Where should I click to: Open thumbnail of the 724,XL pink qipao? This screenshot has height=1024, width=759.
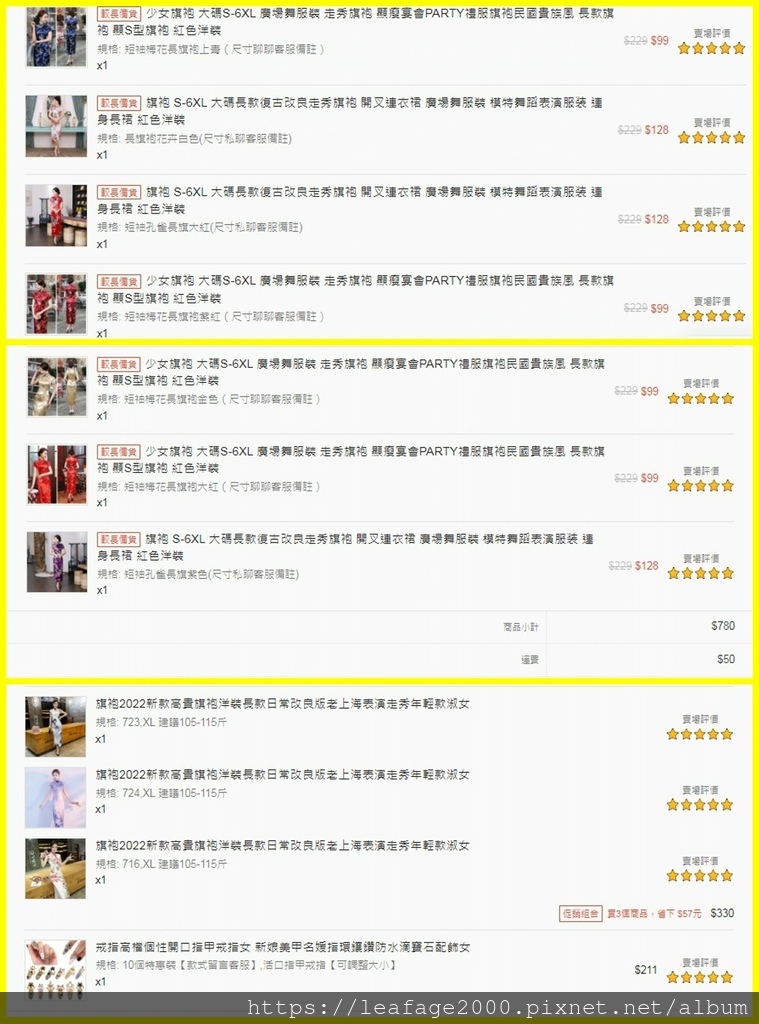[x=56, y=797]
